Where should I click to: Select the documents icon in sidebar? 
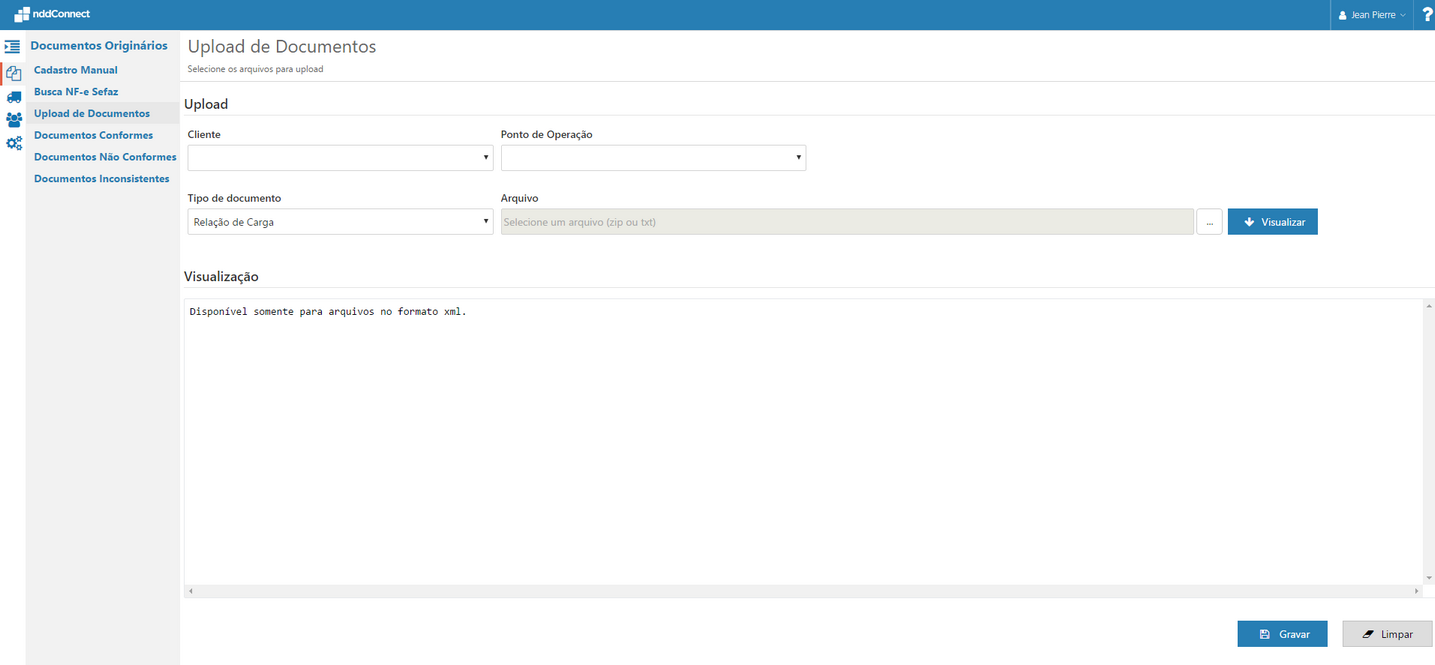click(13, 73)
